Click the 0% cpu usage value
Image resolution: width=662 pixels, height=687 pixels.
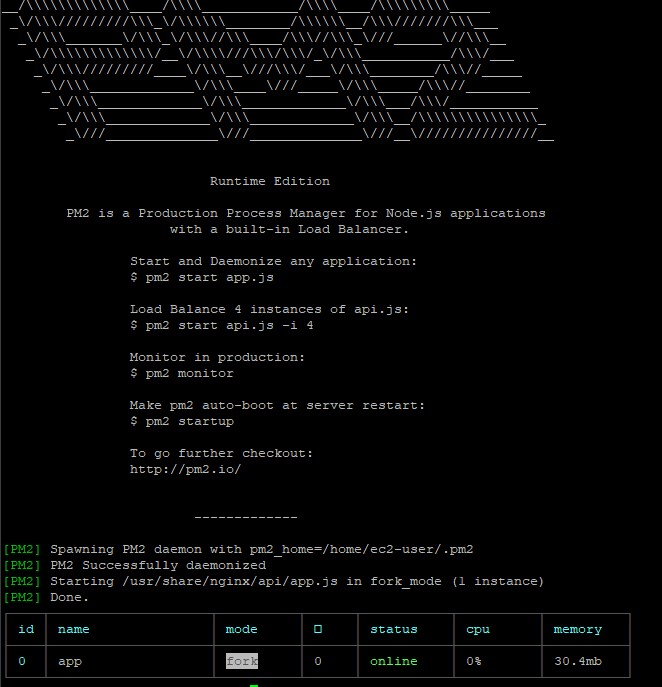pos(474,661)
